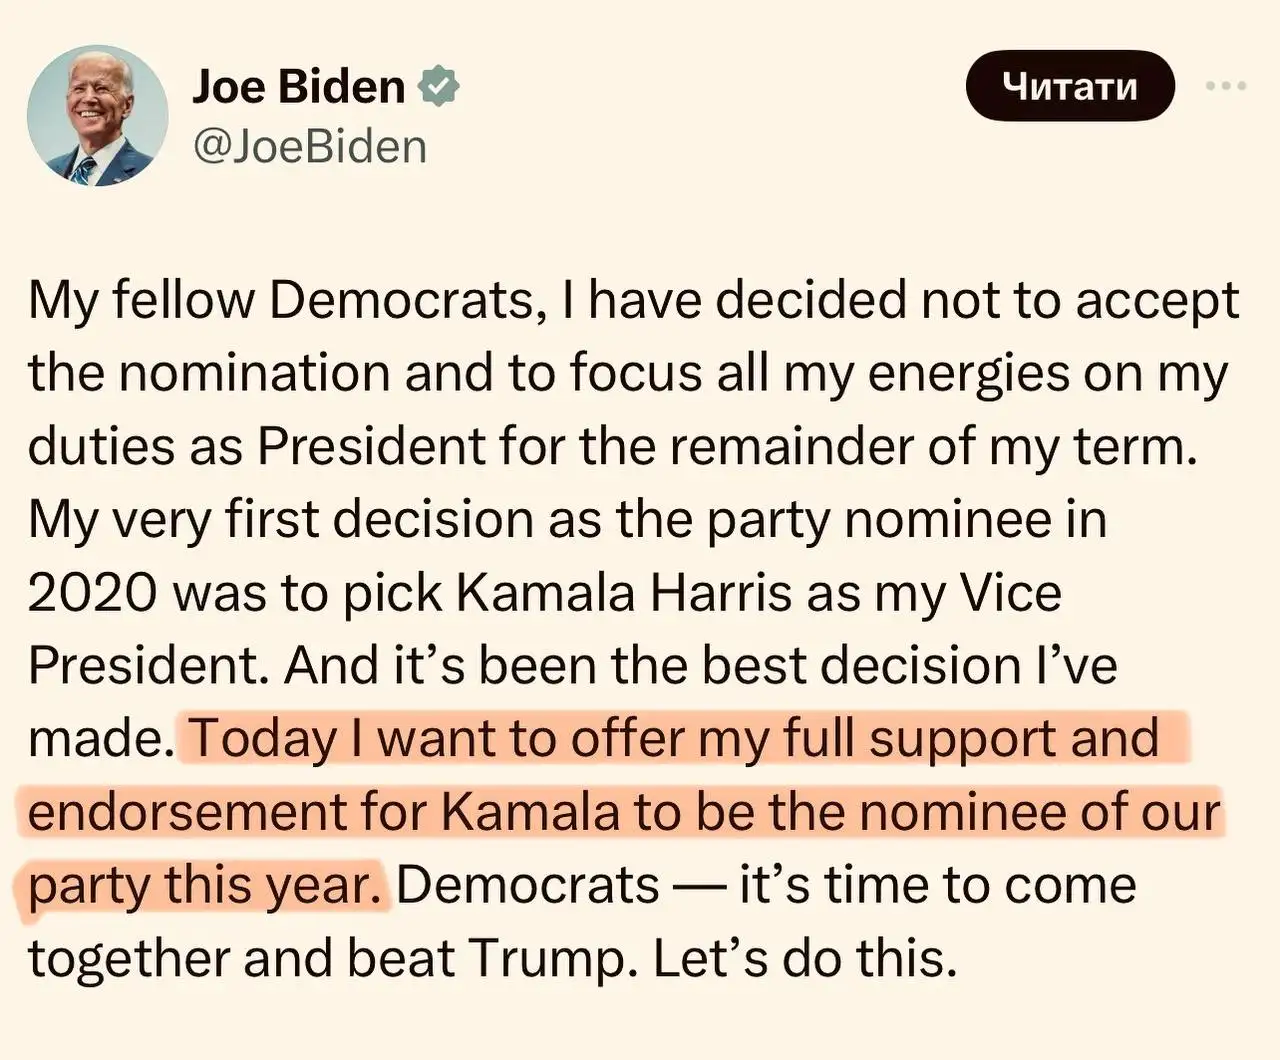The image size is (1280, 1060).
Task: Click the closing phrase "Let's do this."
Action: click(x=805, y=959)
